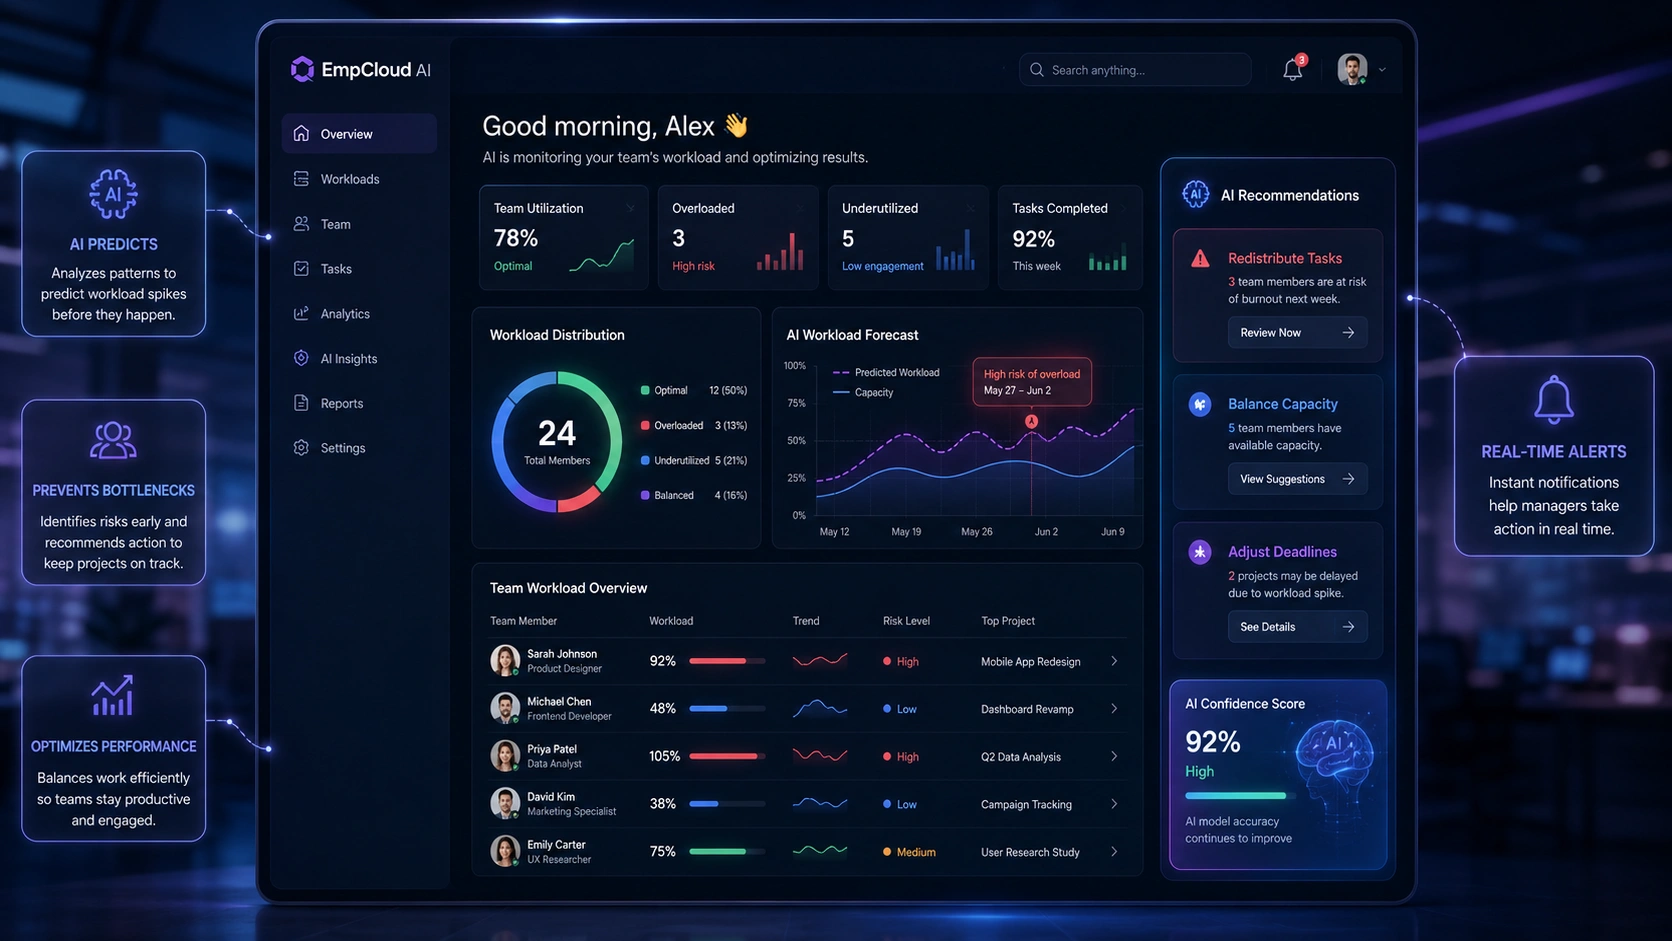Click the Adjust Deadlines purple star icon
The width and height of the screenshot is (1672, 941).
(x=1200, y=552)
